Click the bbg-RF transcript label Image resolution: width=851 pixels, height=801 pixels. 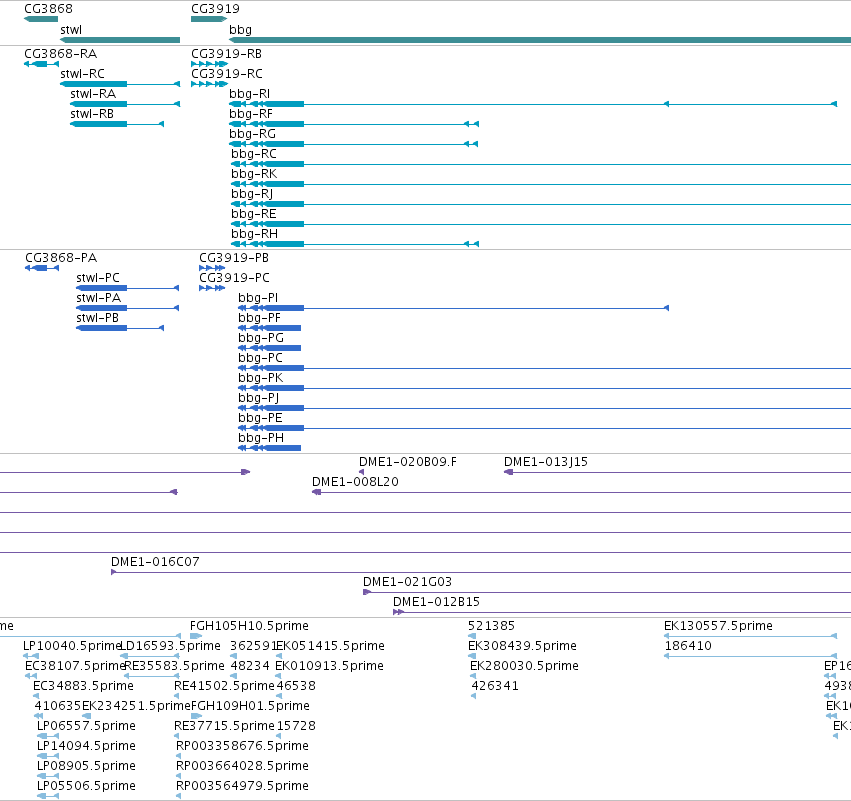pyautogui.click(x=251, y=114)
